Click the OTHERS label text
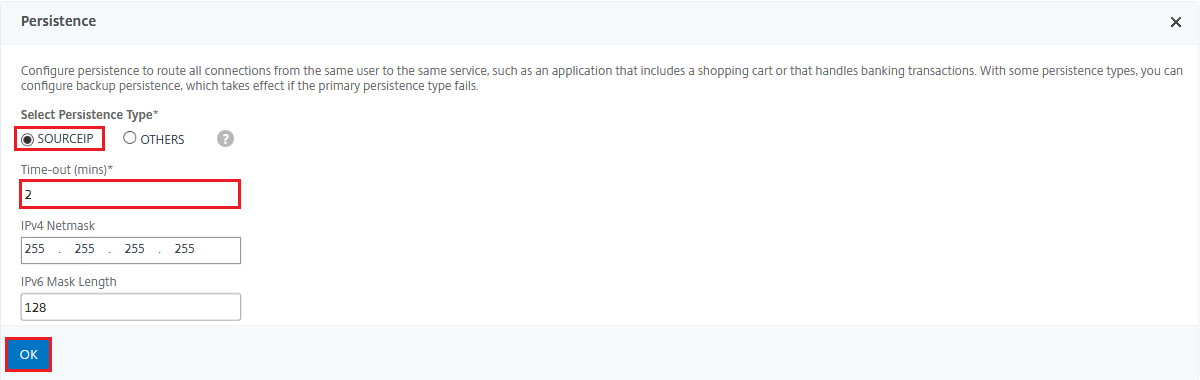 tap(162, 140)
